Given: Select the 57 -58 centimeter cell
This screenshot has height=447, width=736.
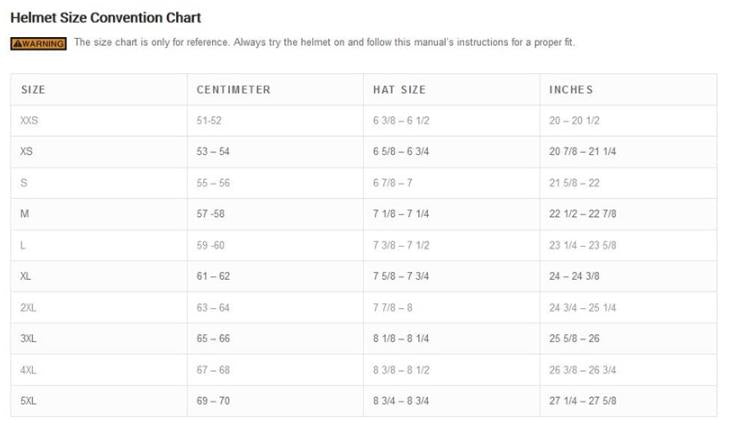Looking at the screenshot, I should [213, 214].
